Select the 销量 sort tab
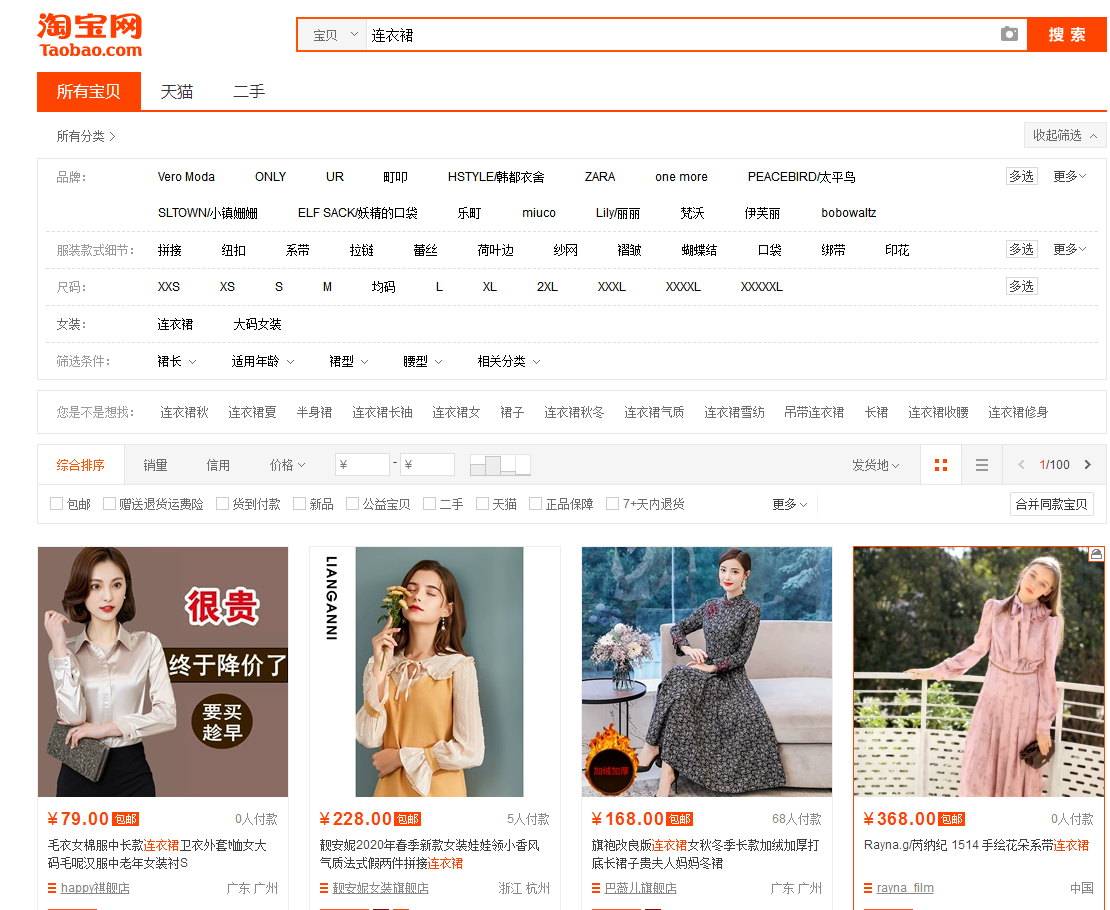Image resolution: width=1110 pixels, height=910 pixels. pyautogui.click(x=155, y=465)
